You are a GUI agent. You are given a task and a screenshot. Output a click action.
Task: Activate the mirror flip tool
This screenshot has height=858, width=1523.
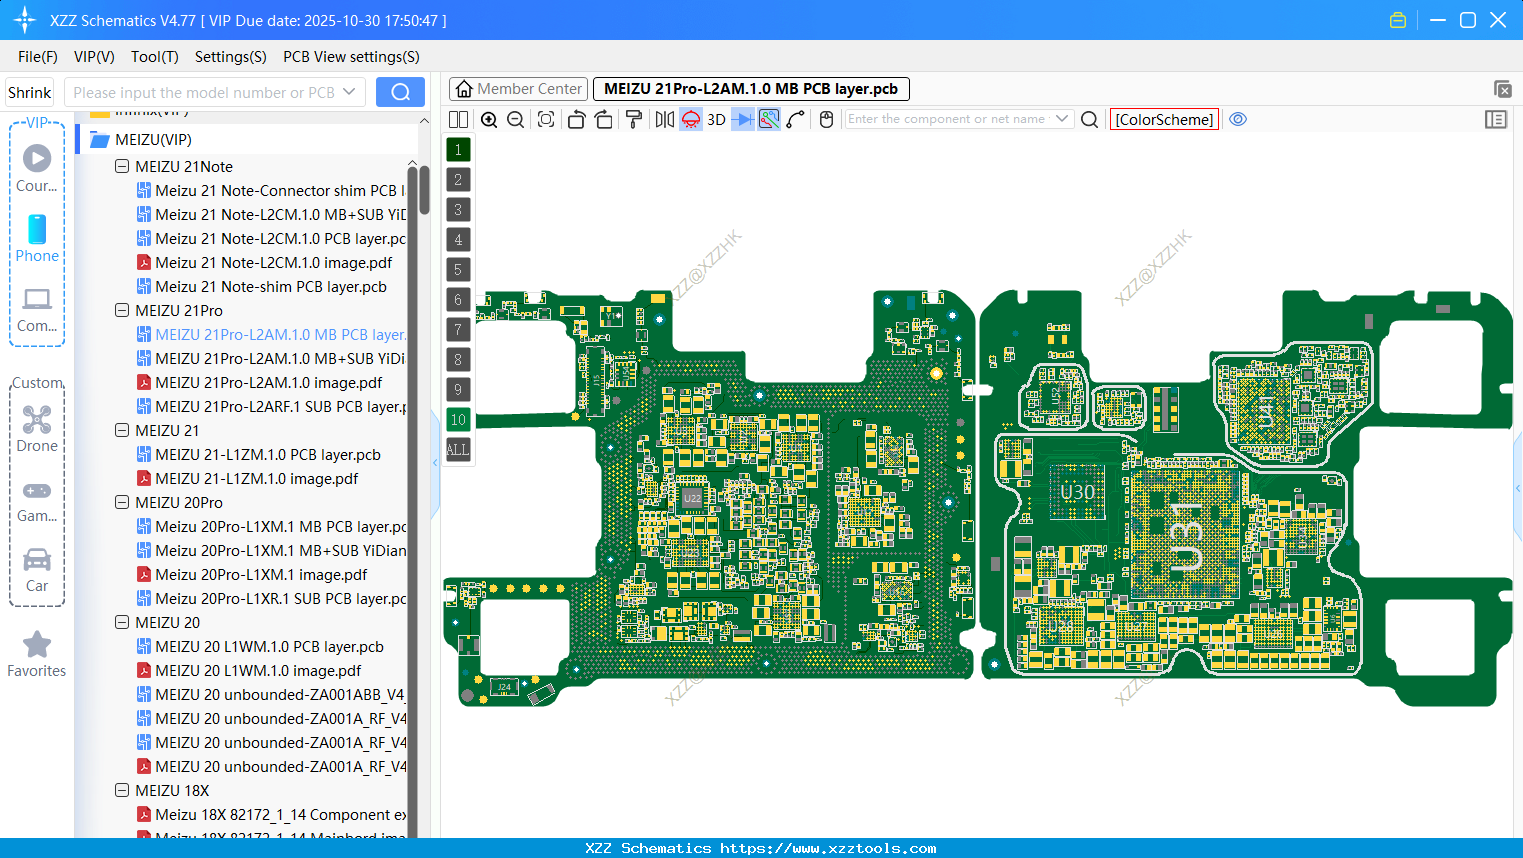pos(665,119)
